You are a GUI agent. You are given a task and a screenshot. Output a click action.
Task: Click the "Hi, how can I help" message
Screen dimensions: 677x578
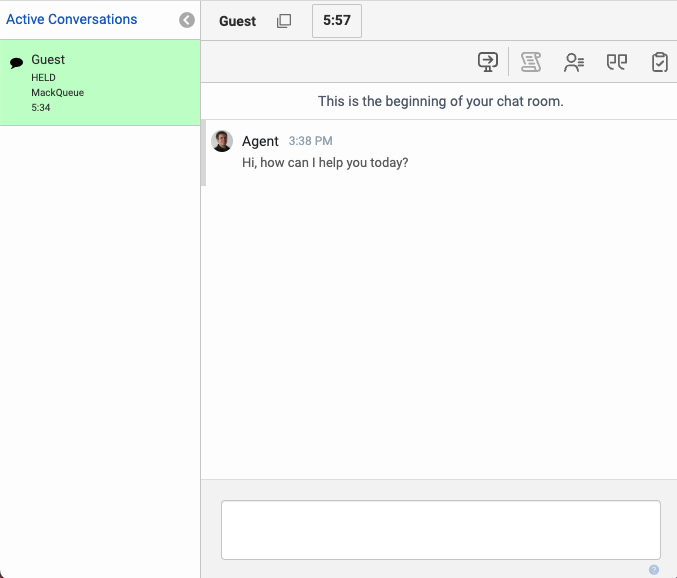pyautogui.click(x=325, y=162)
